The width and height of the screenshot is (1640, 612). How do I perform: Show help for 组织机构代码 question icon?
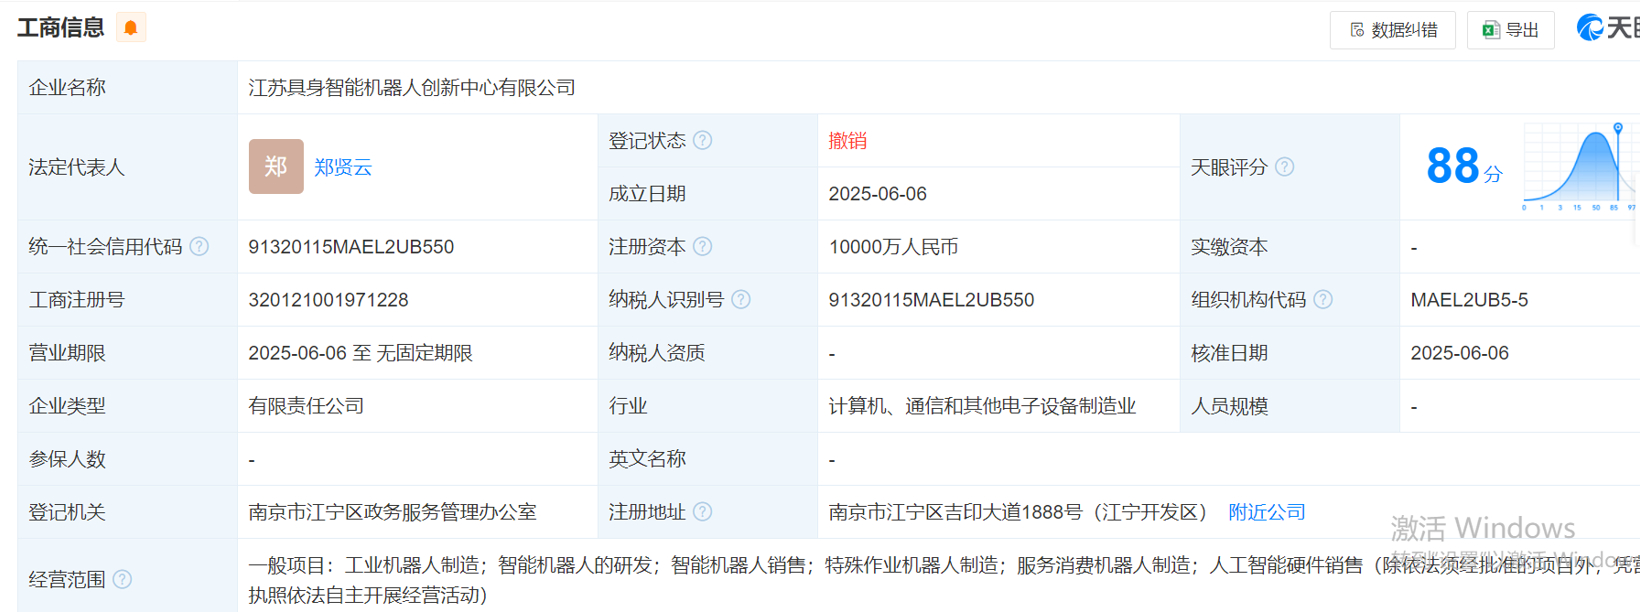(1323, 299)
